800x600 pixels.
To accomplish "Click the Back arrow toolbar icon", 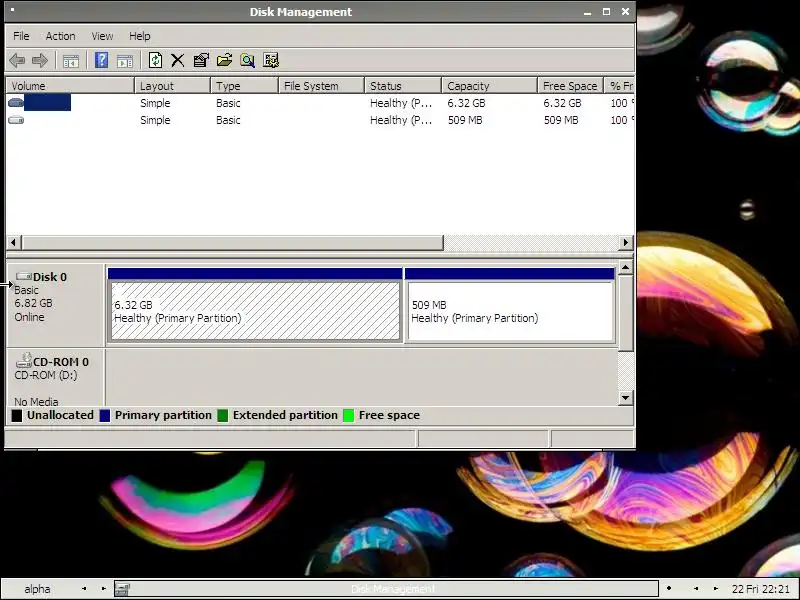I will (17, 61).
